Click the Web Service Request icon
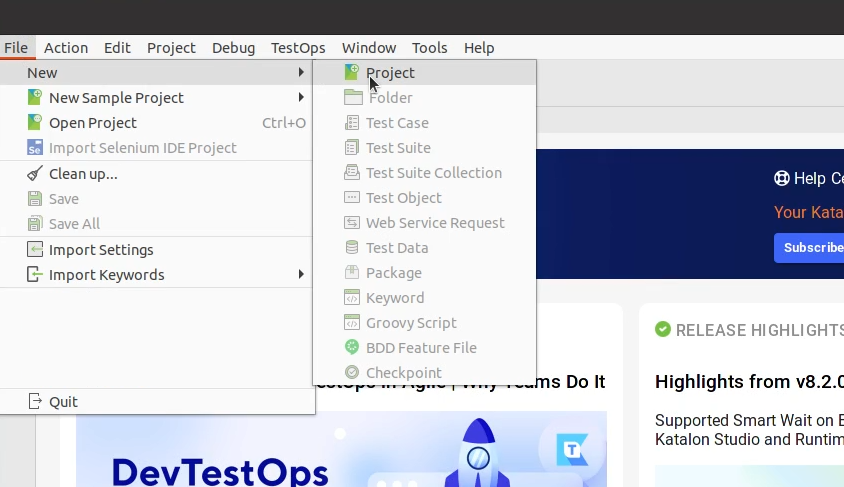Viewport: 844px width, 487px height. click(352, 222)
